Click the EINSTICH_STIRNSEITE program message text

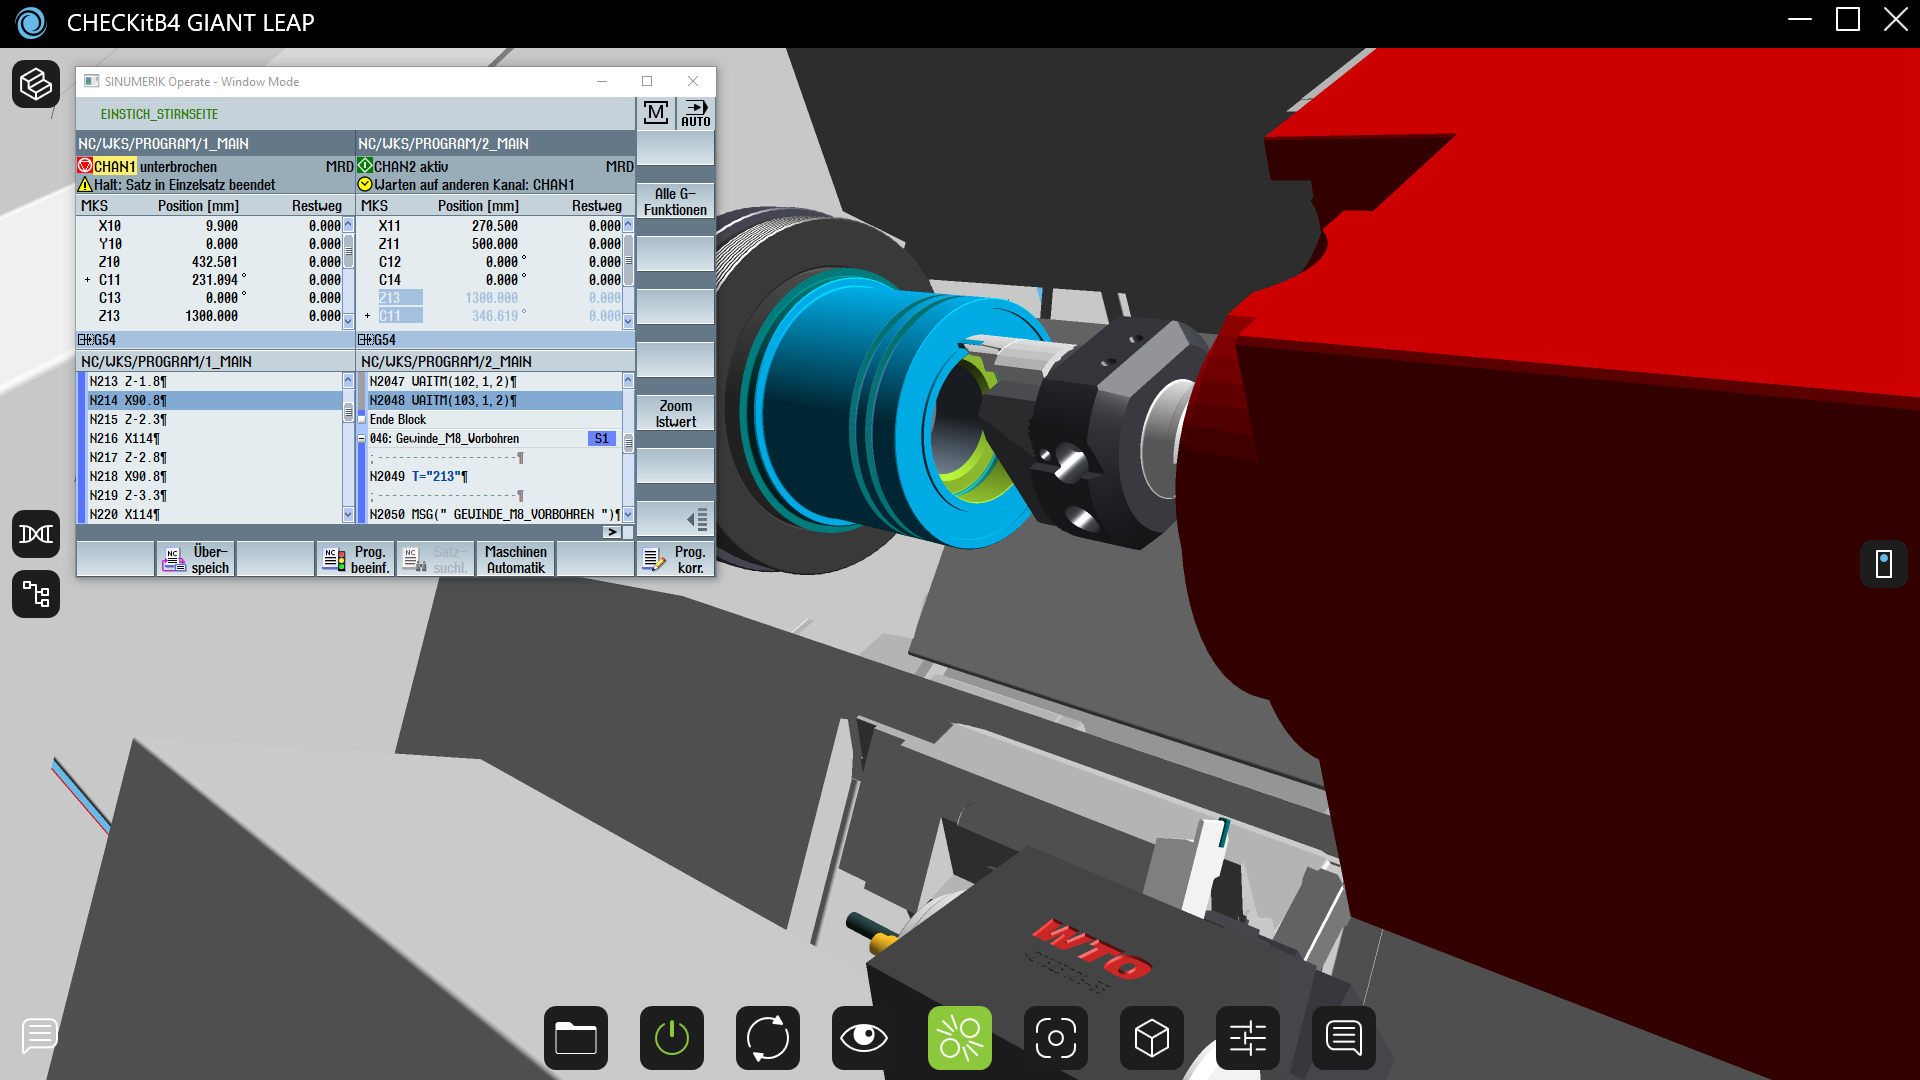click(x=159, y=114)
